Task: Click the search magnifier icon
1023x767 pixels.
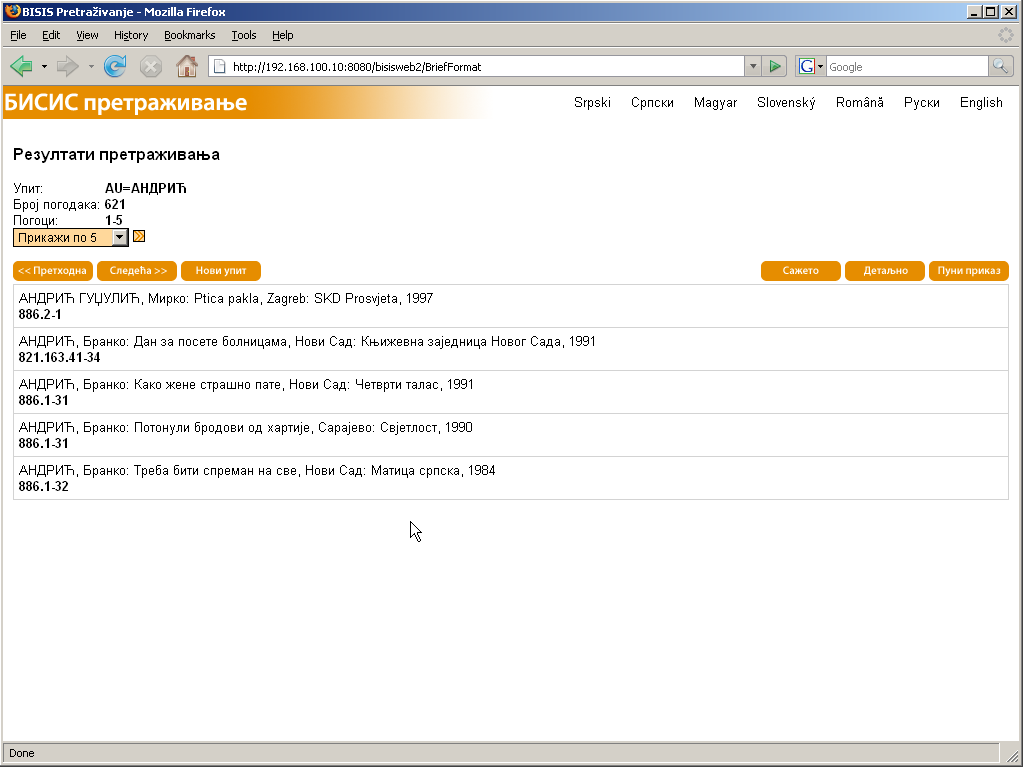Action: (1000, 67)
